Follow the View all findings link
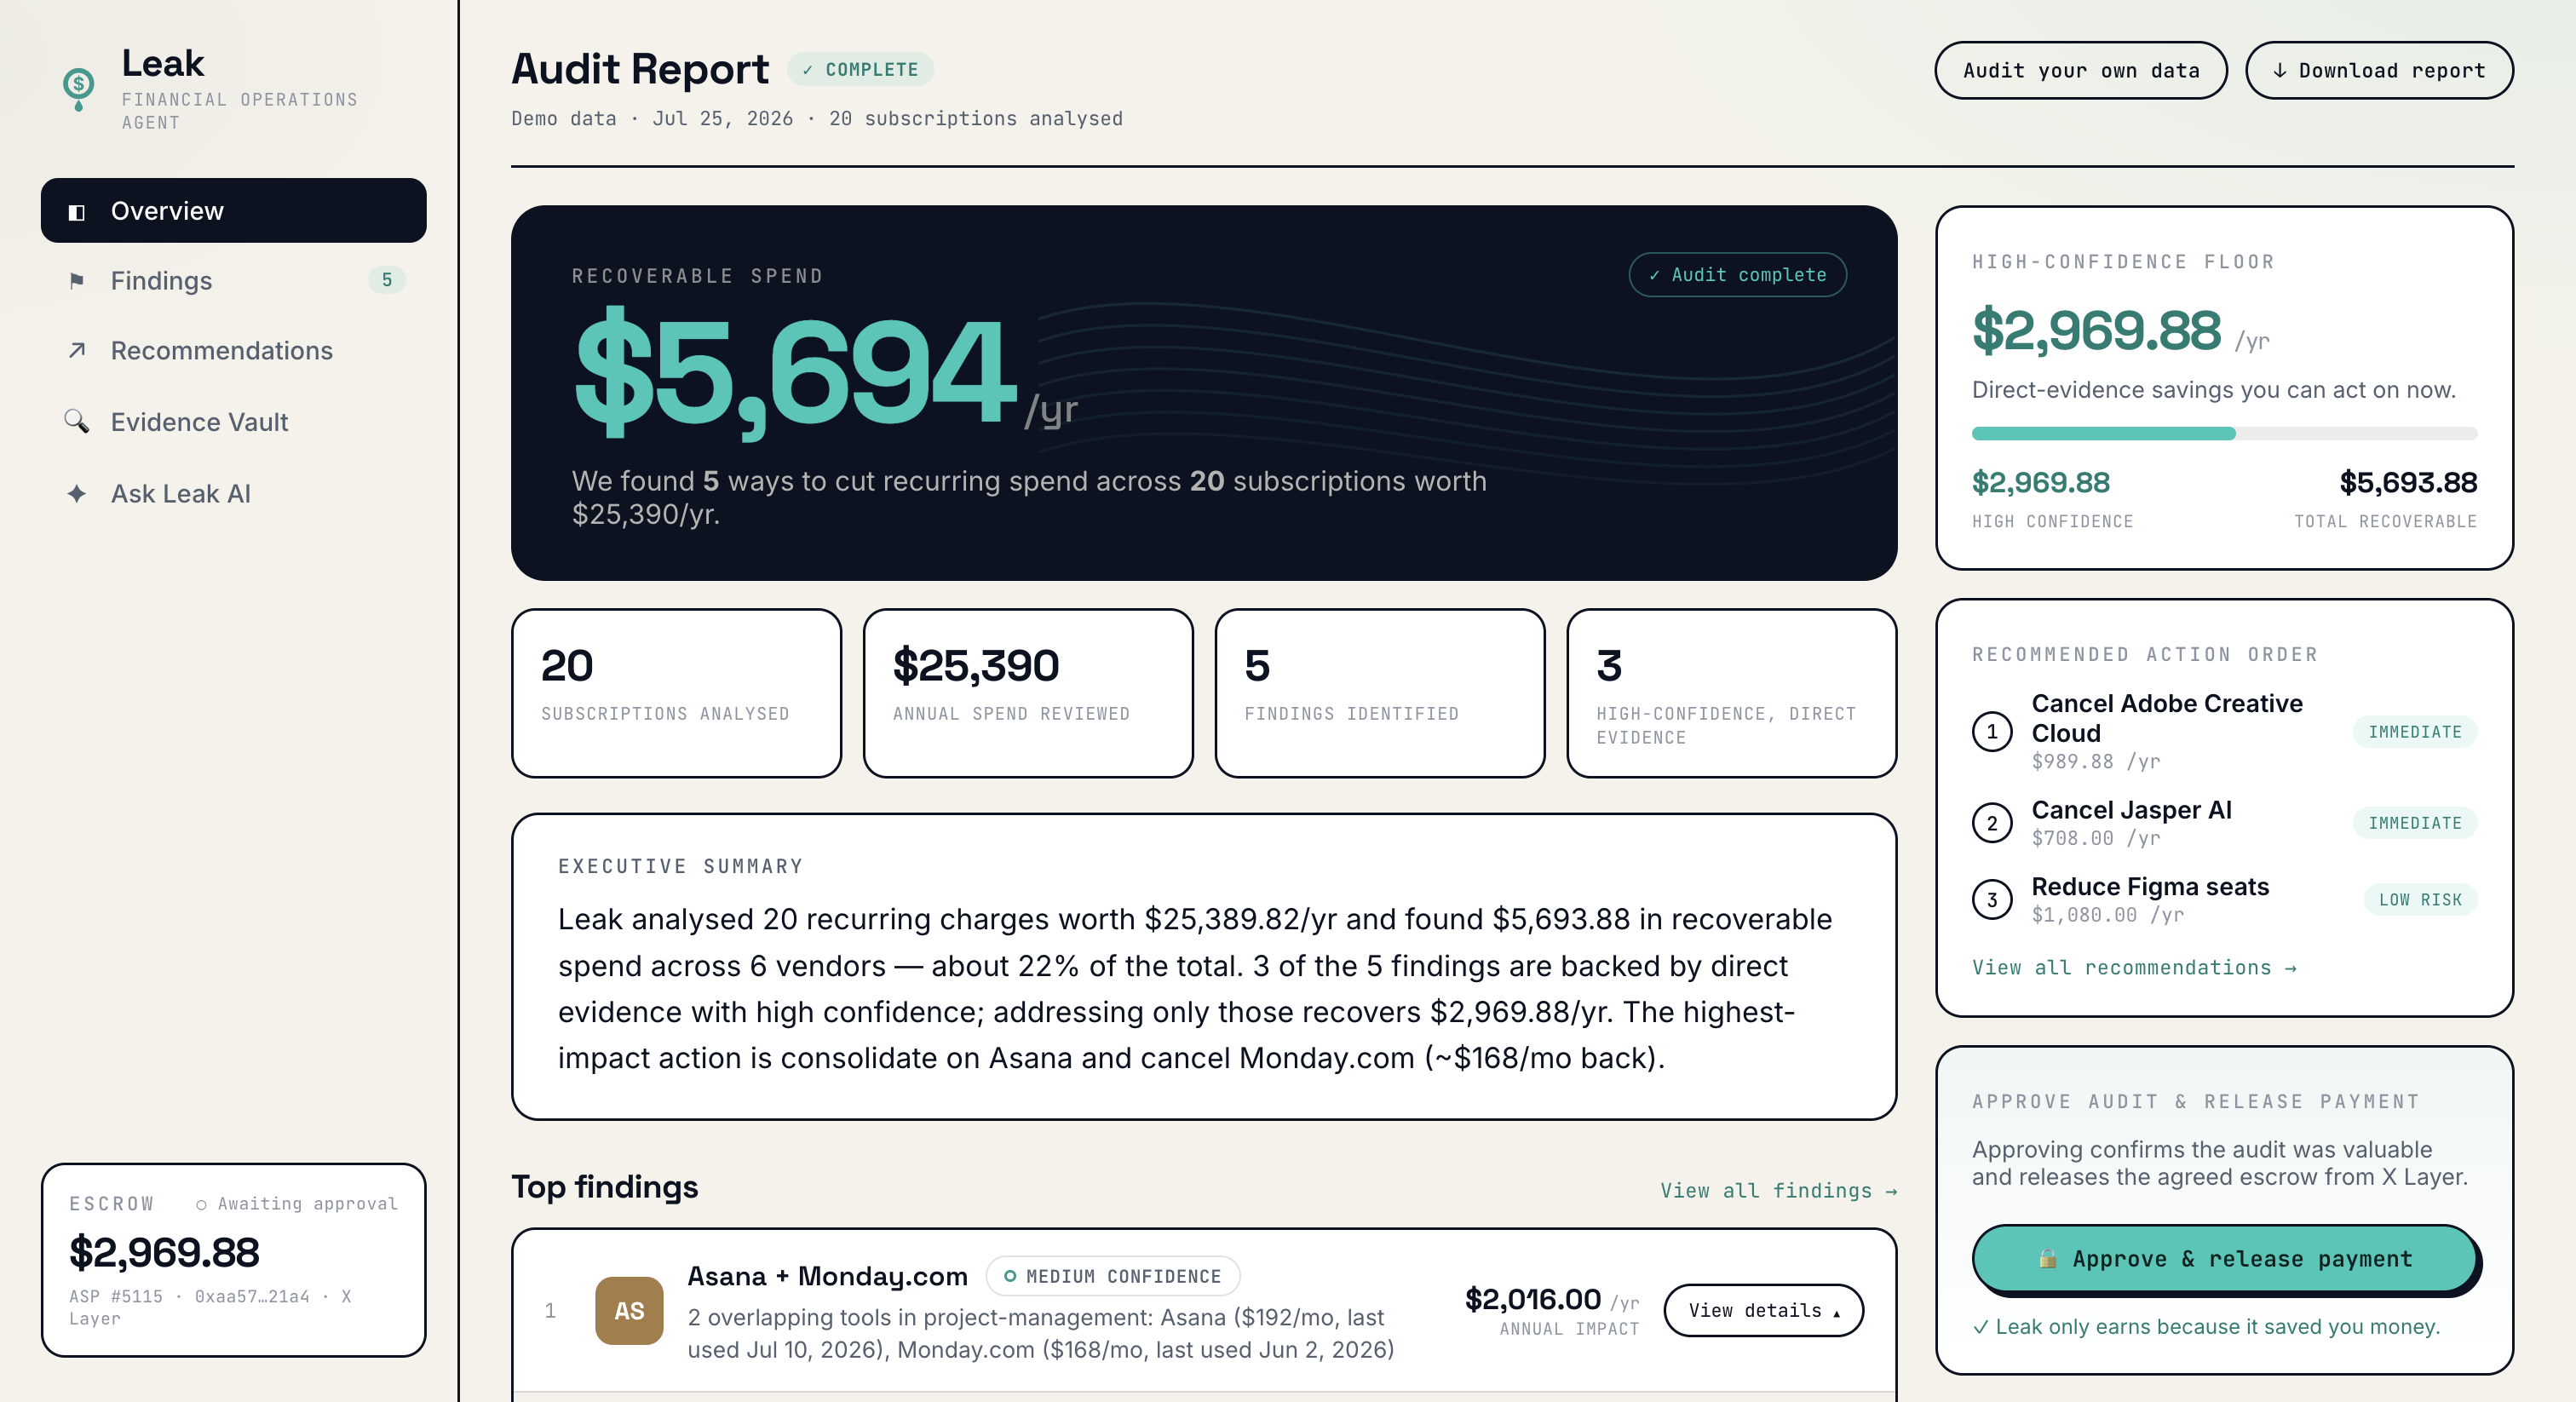The height and width of the screenshot is (1402, 2576). pyautogui.click(x=1779, y=1190)
